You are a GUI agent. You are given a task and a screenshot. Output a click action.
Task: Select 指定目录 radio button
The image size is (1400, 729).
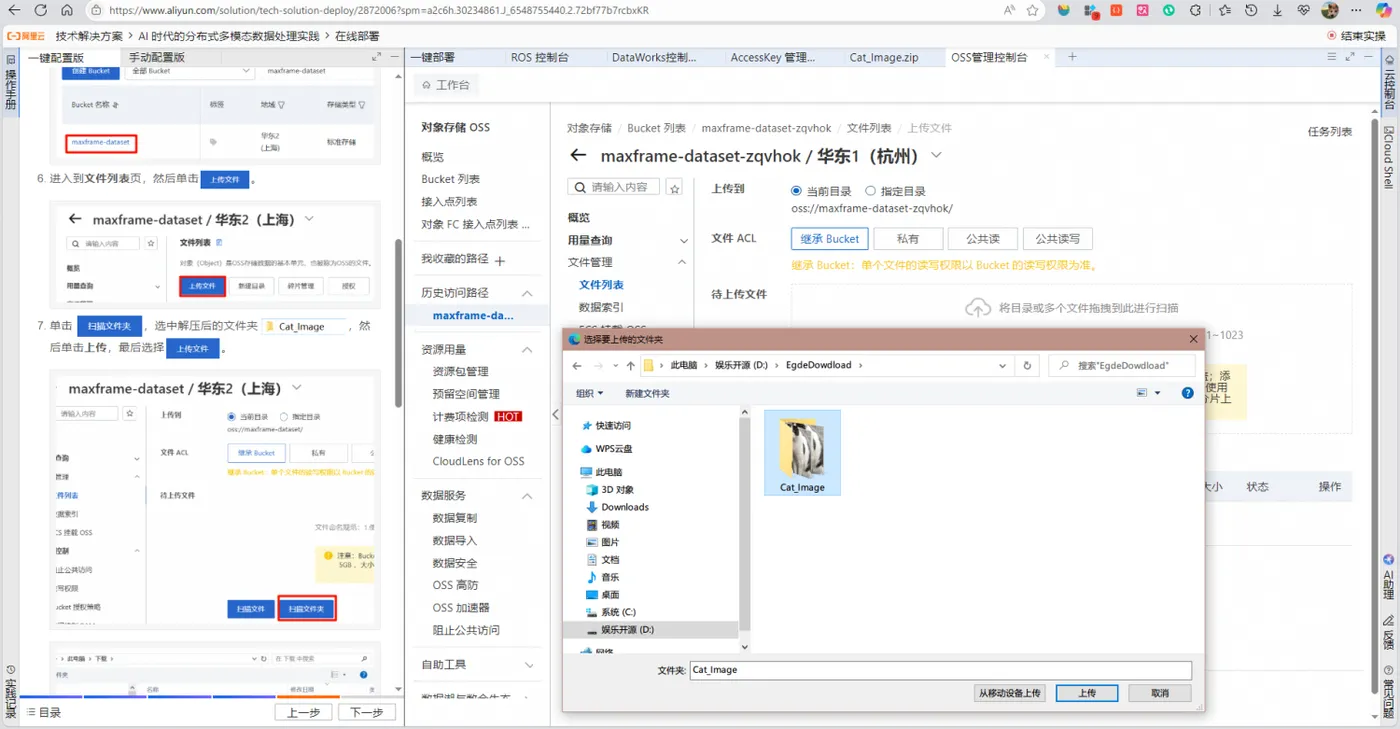870,190
